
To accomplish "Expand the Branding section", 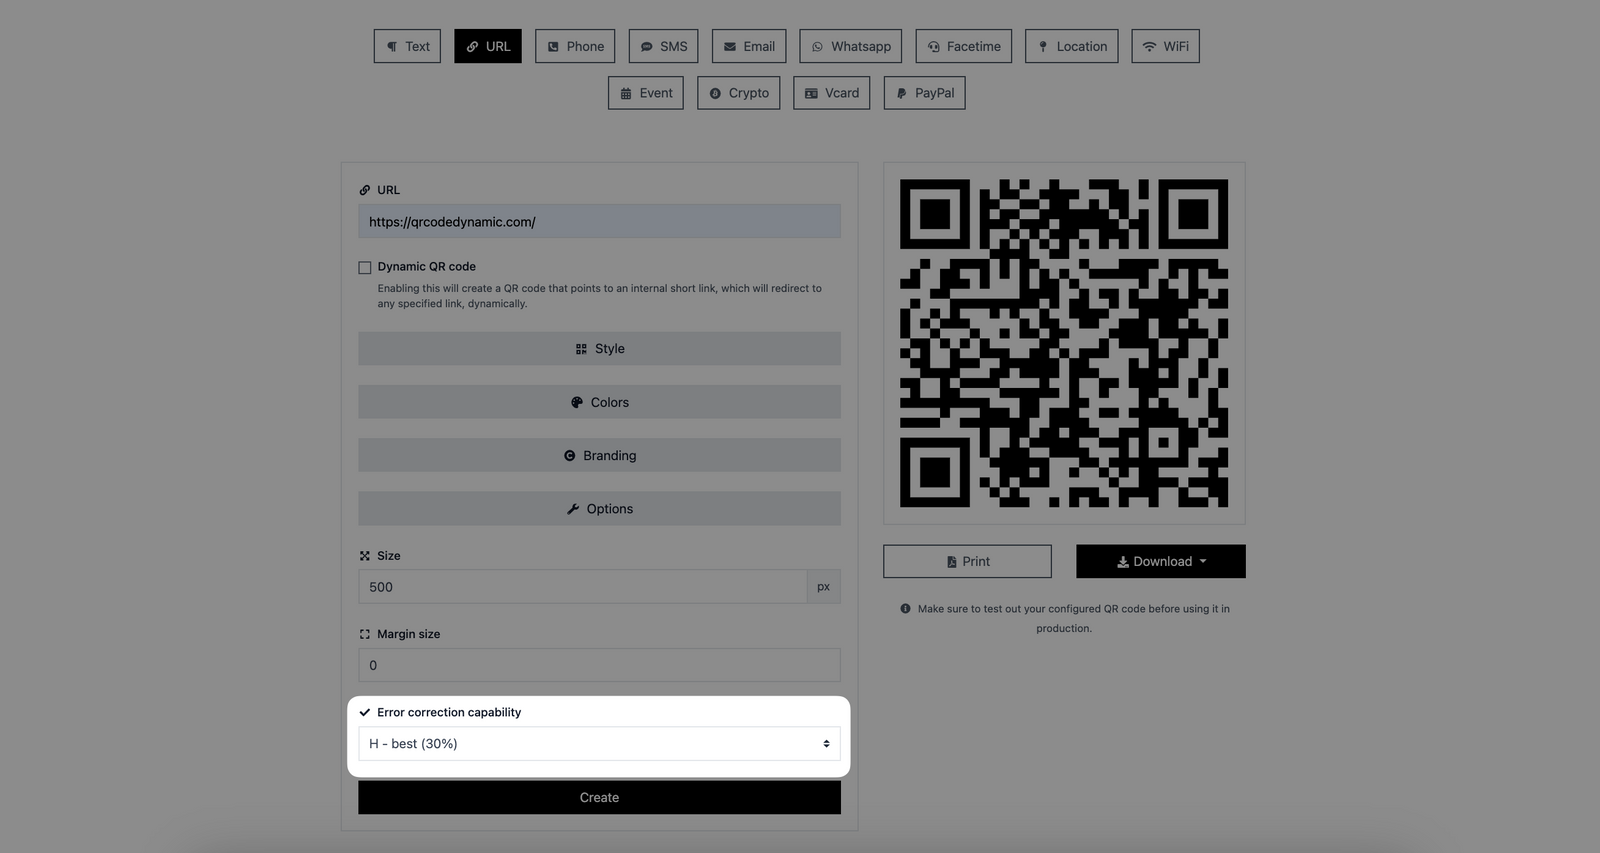I will point(599,455).
